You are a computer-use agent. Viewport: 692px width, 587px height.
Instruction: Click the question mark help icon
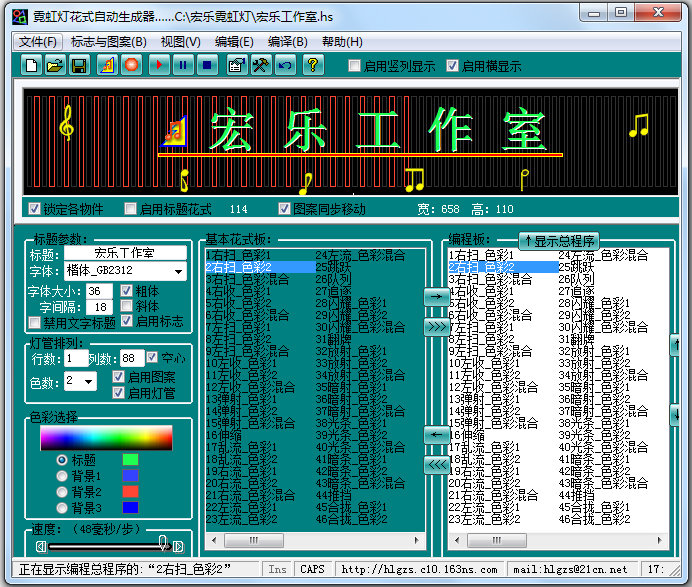point(313,65)
